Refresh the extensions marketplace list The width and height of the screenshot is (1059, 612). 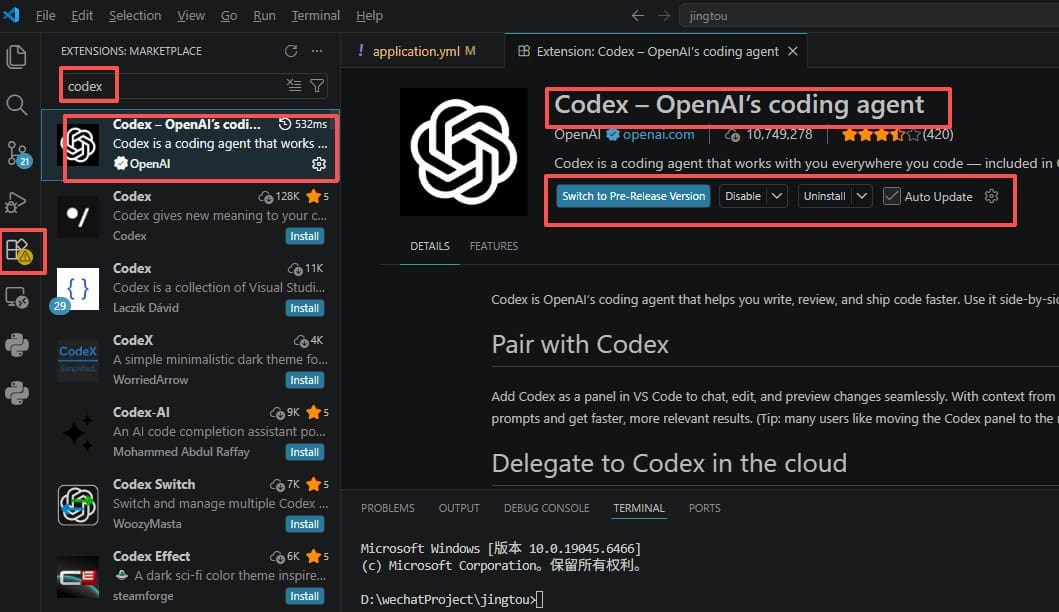click(291, 51)
